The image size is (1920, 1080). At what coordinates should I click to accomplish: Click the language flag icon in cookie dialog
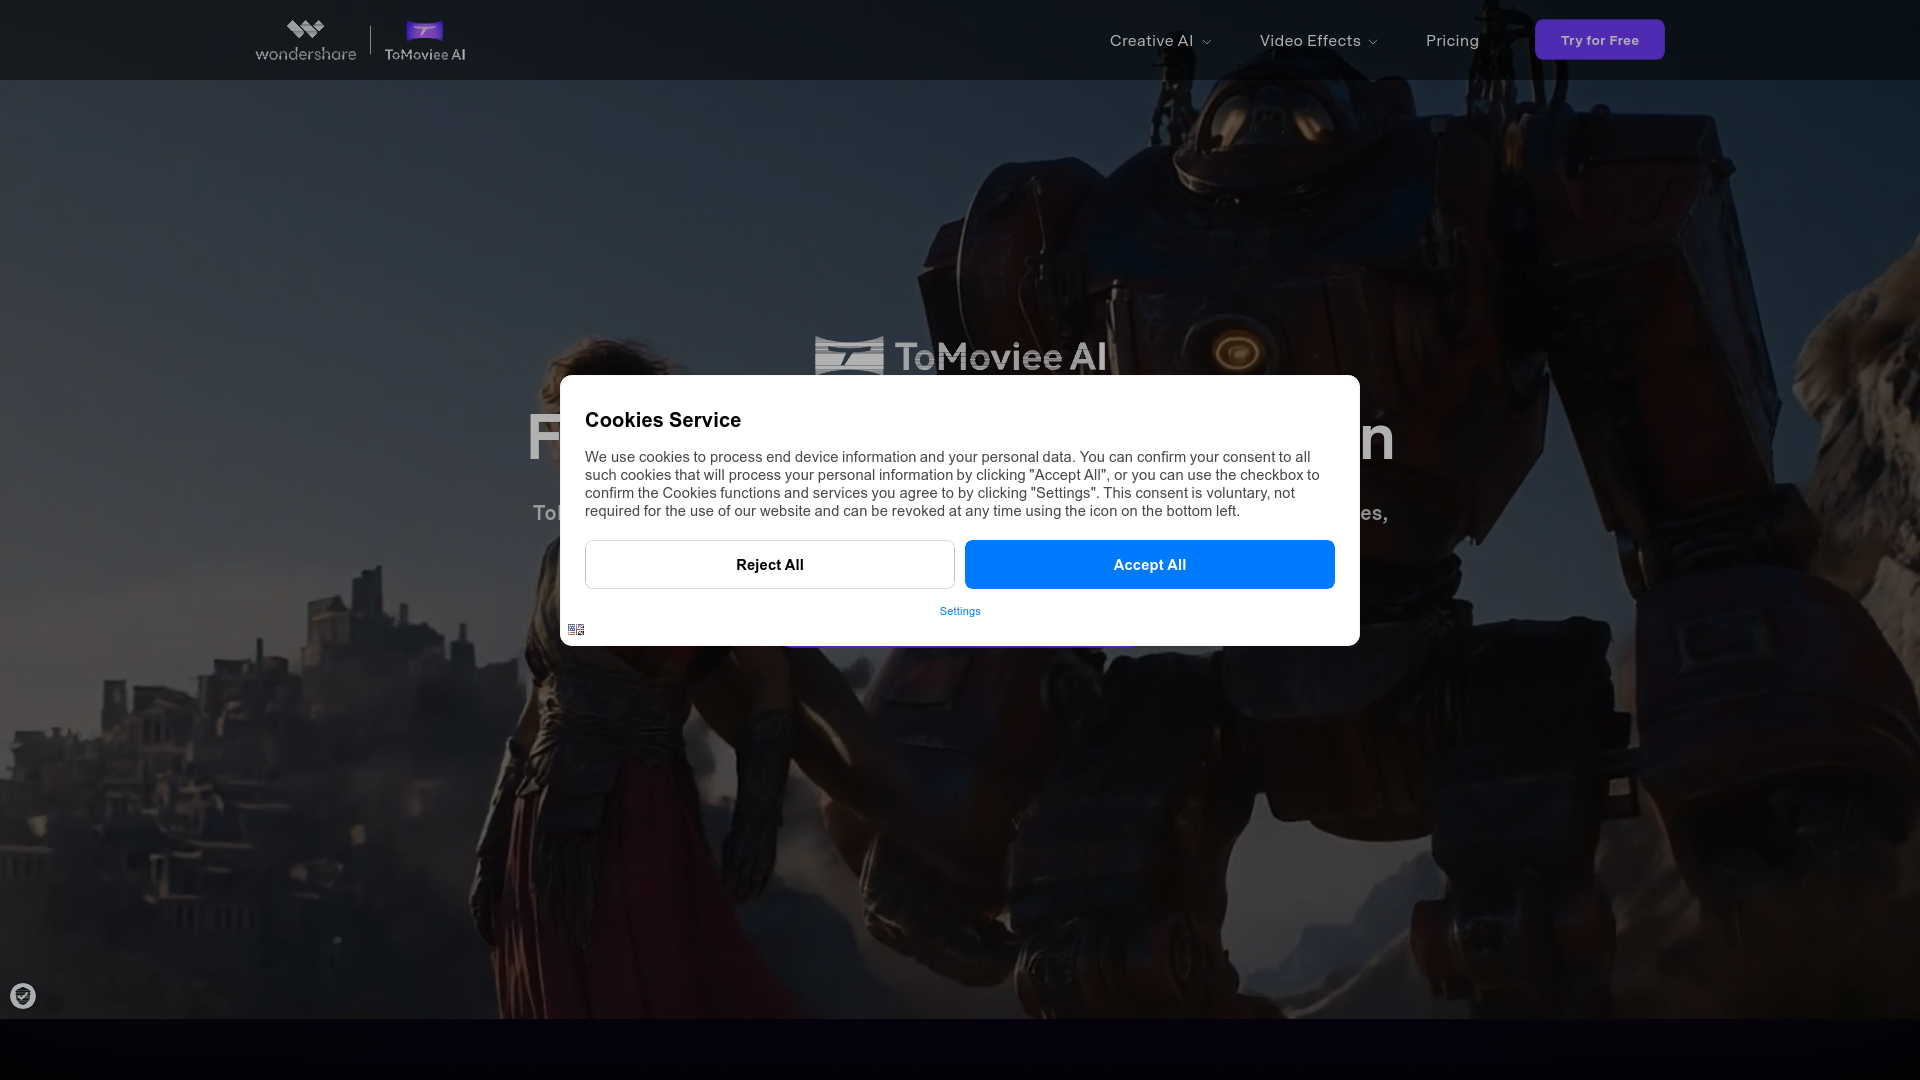(576, 630)
